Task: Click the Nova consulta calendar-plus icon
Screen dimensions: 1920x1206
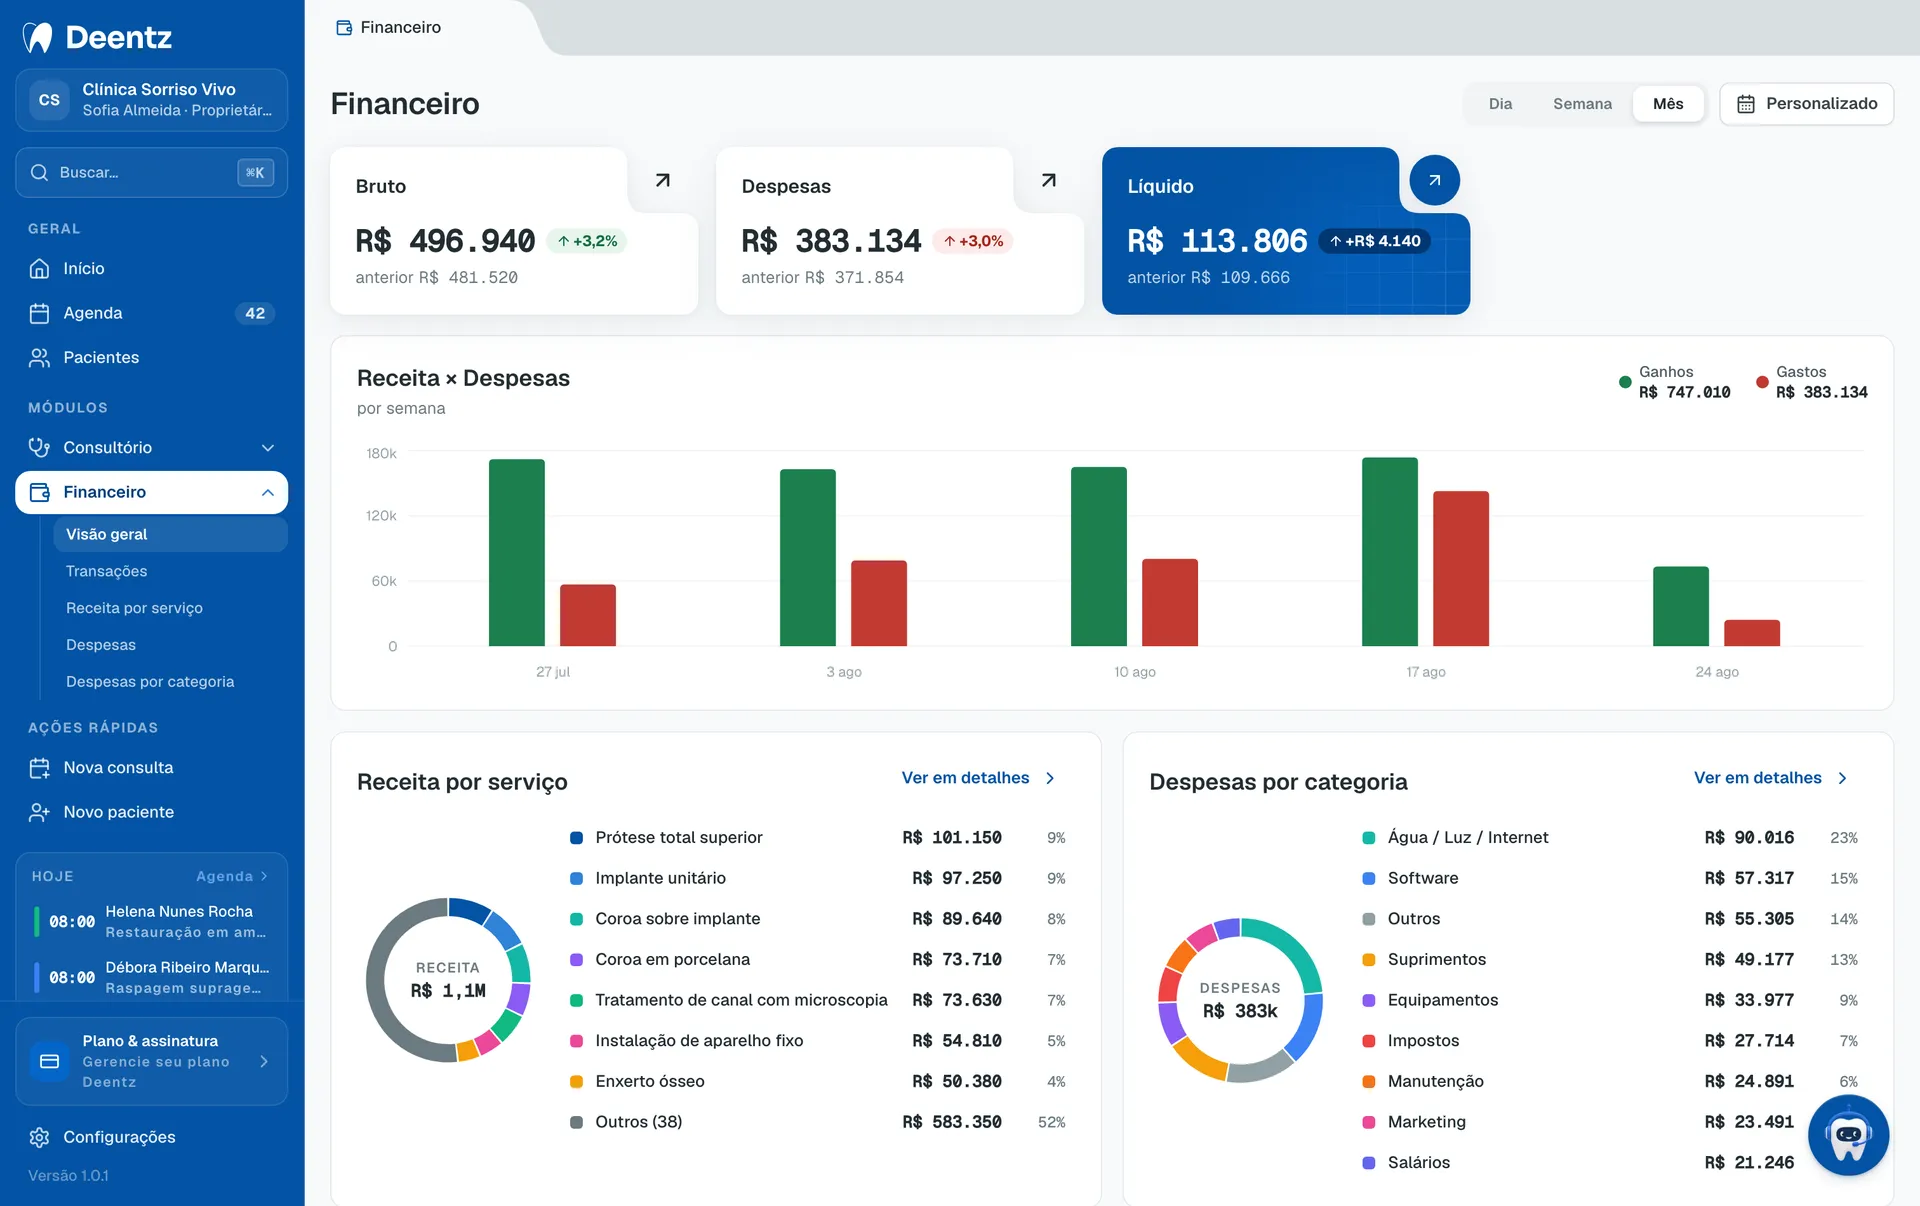Action: click(x=39, y=768)
